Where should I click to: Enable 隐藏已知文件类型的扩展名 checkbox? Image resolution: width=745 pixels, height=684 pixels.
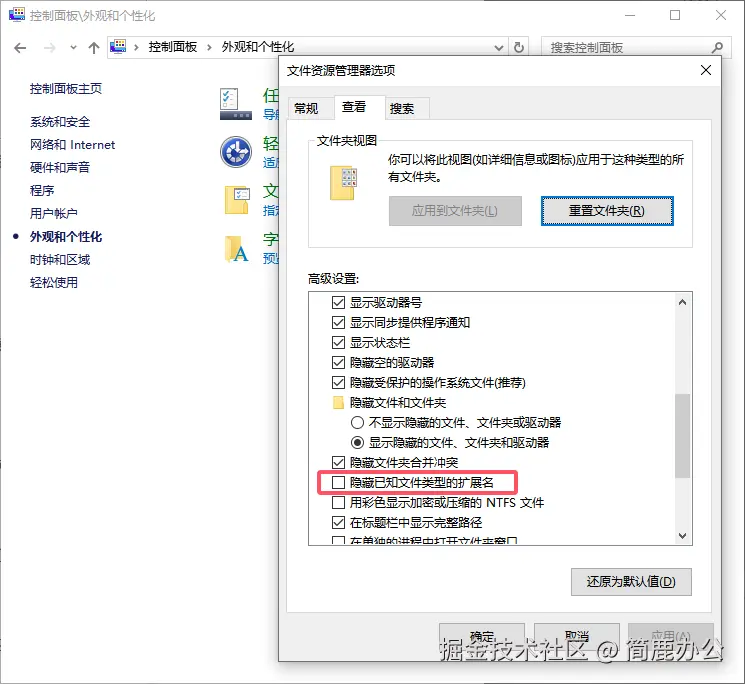click(338, 483)
